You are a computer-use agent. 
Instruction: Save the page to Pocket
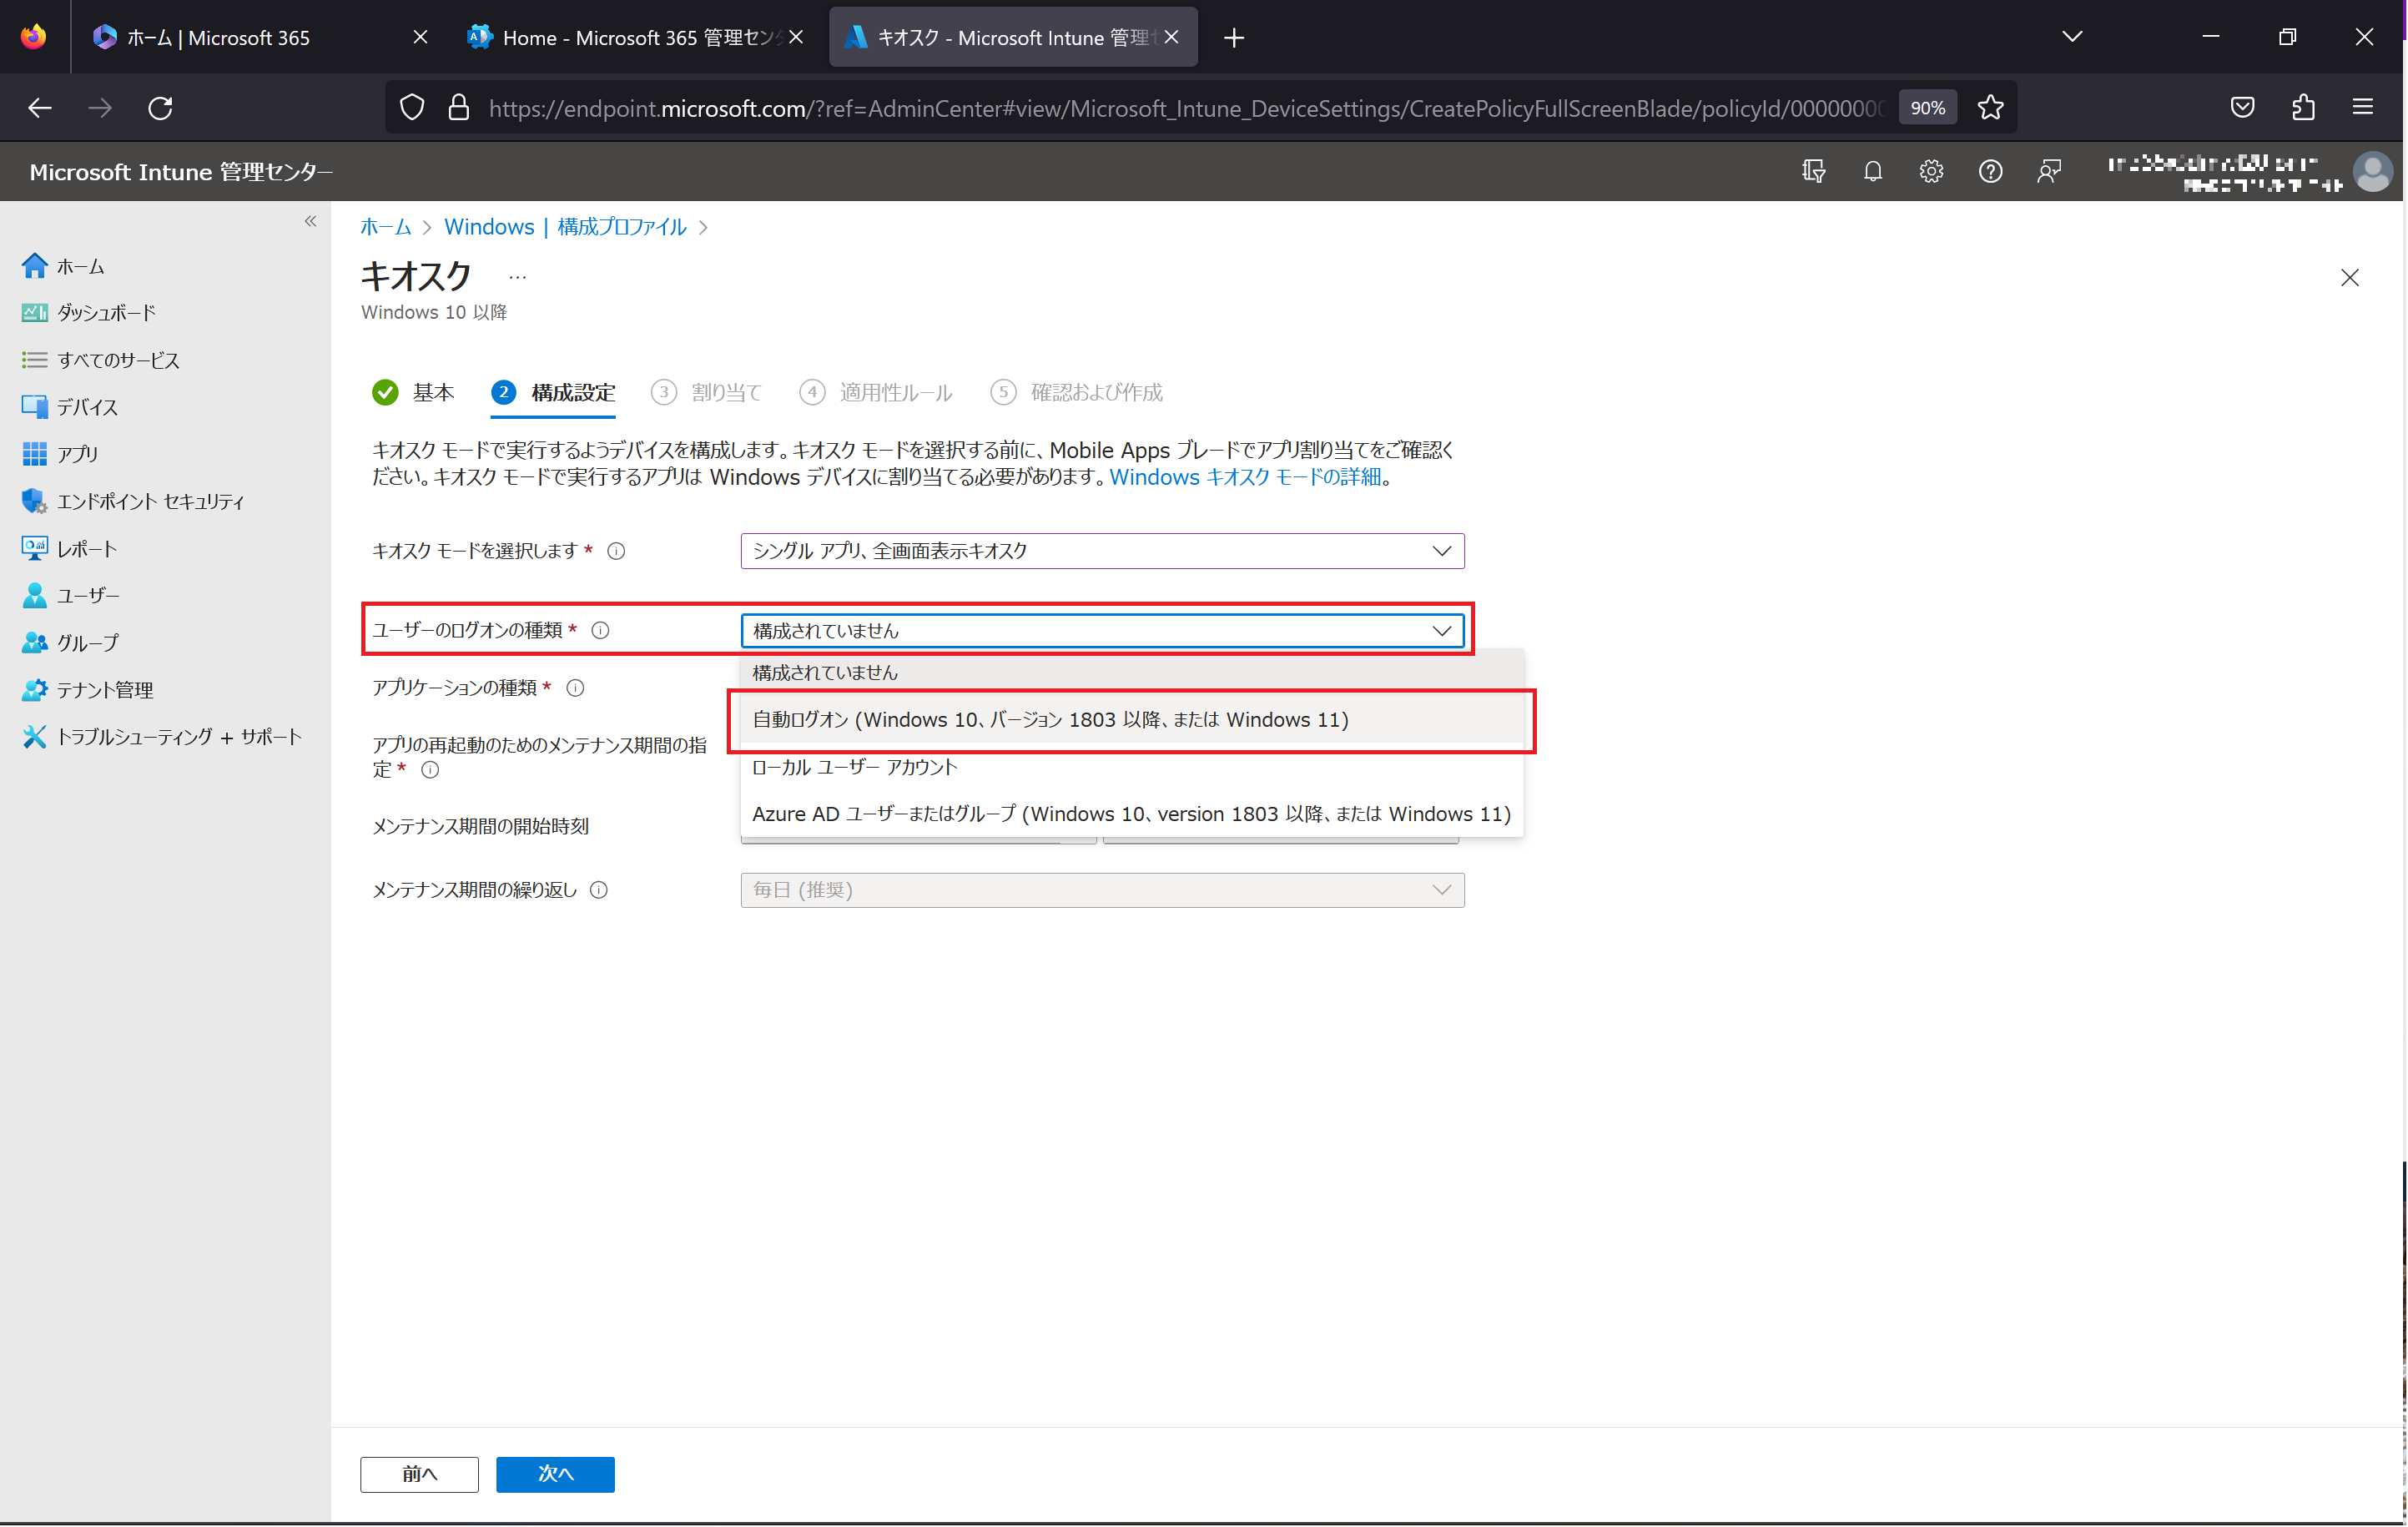point(2242,107)
